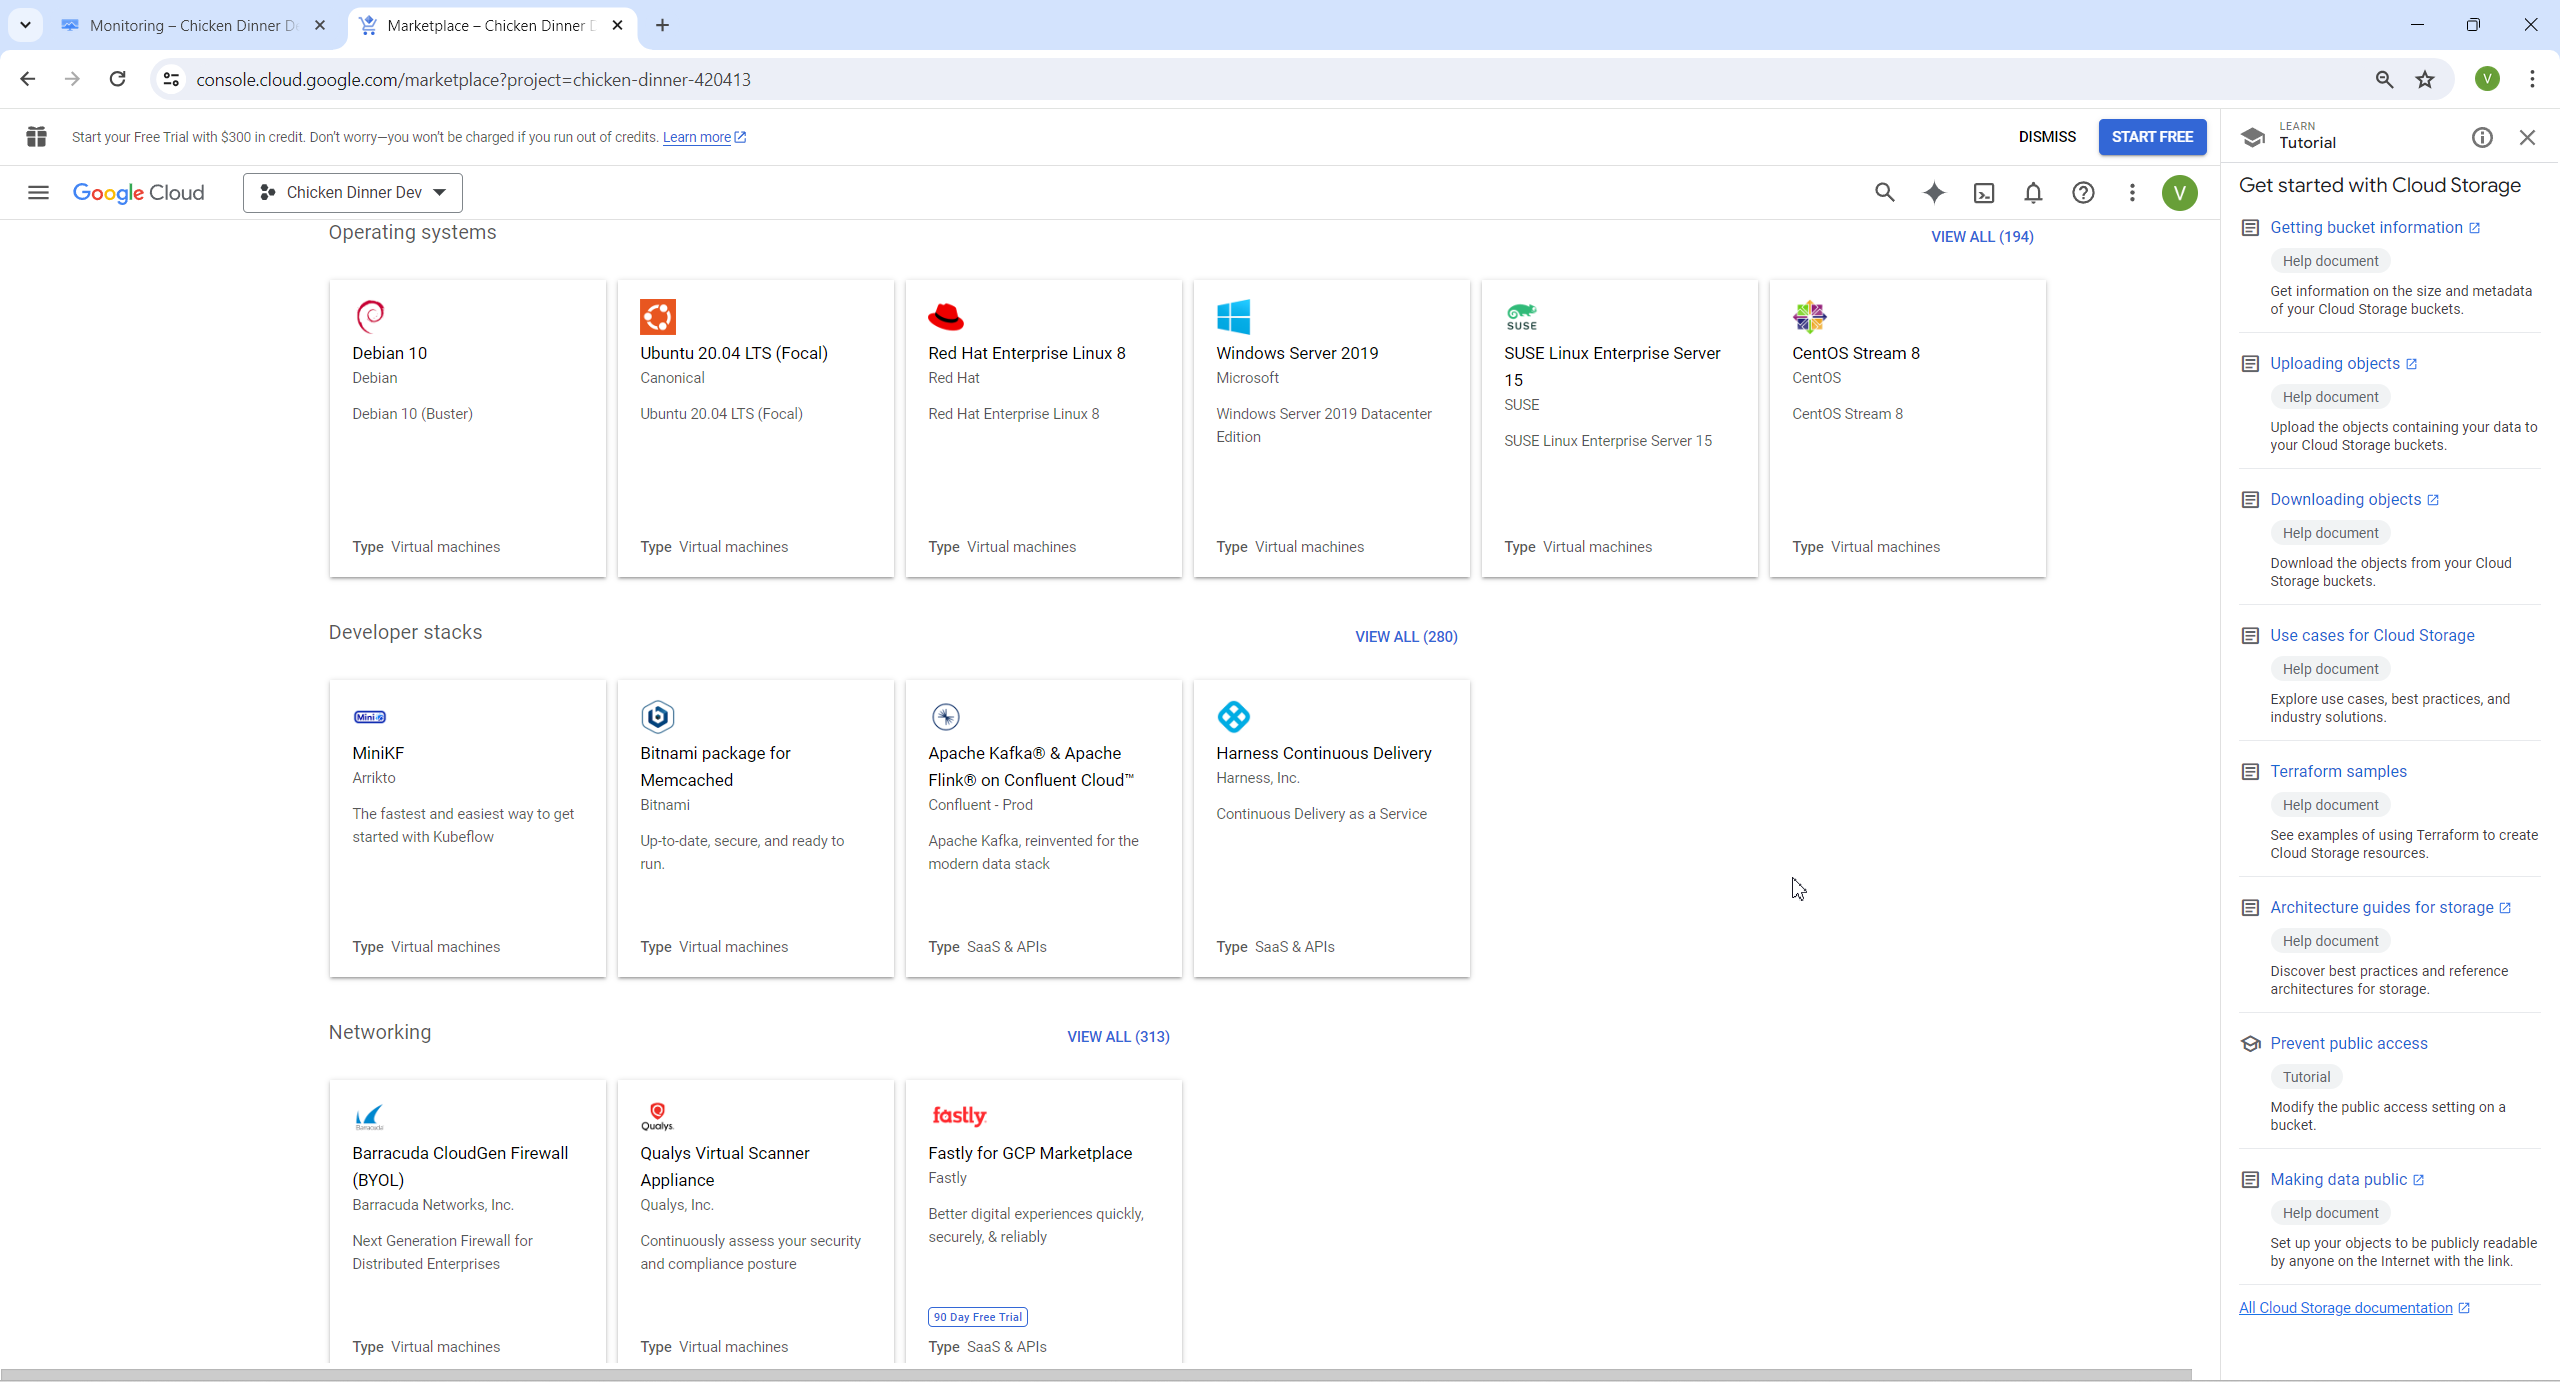Click the help question mark icon
Viewport: 2560px width, 1382px height.
[2083, 193]
